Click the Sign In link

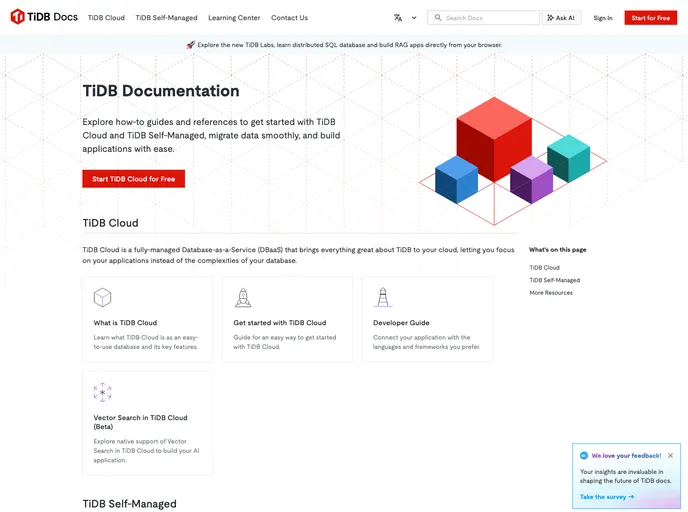(x=602, y=18)
